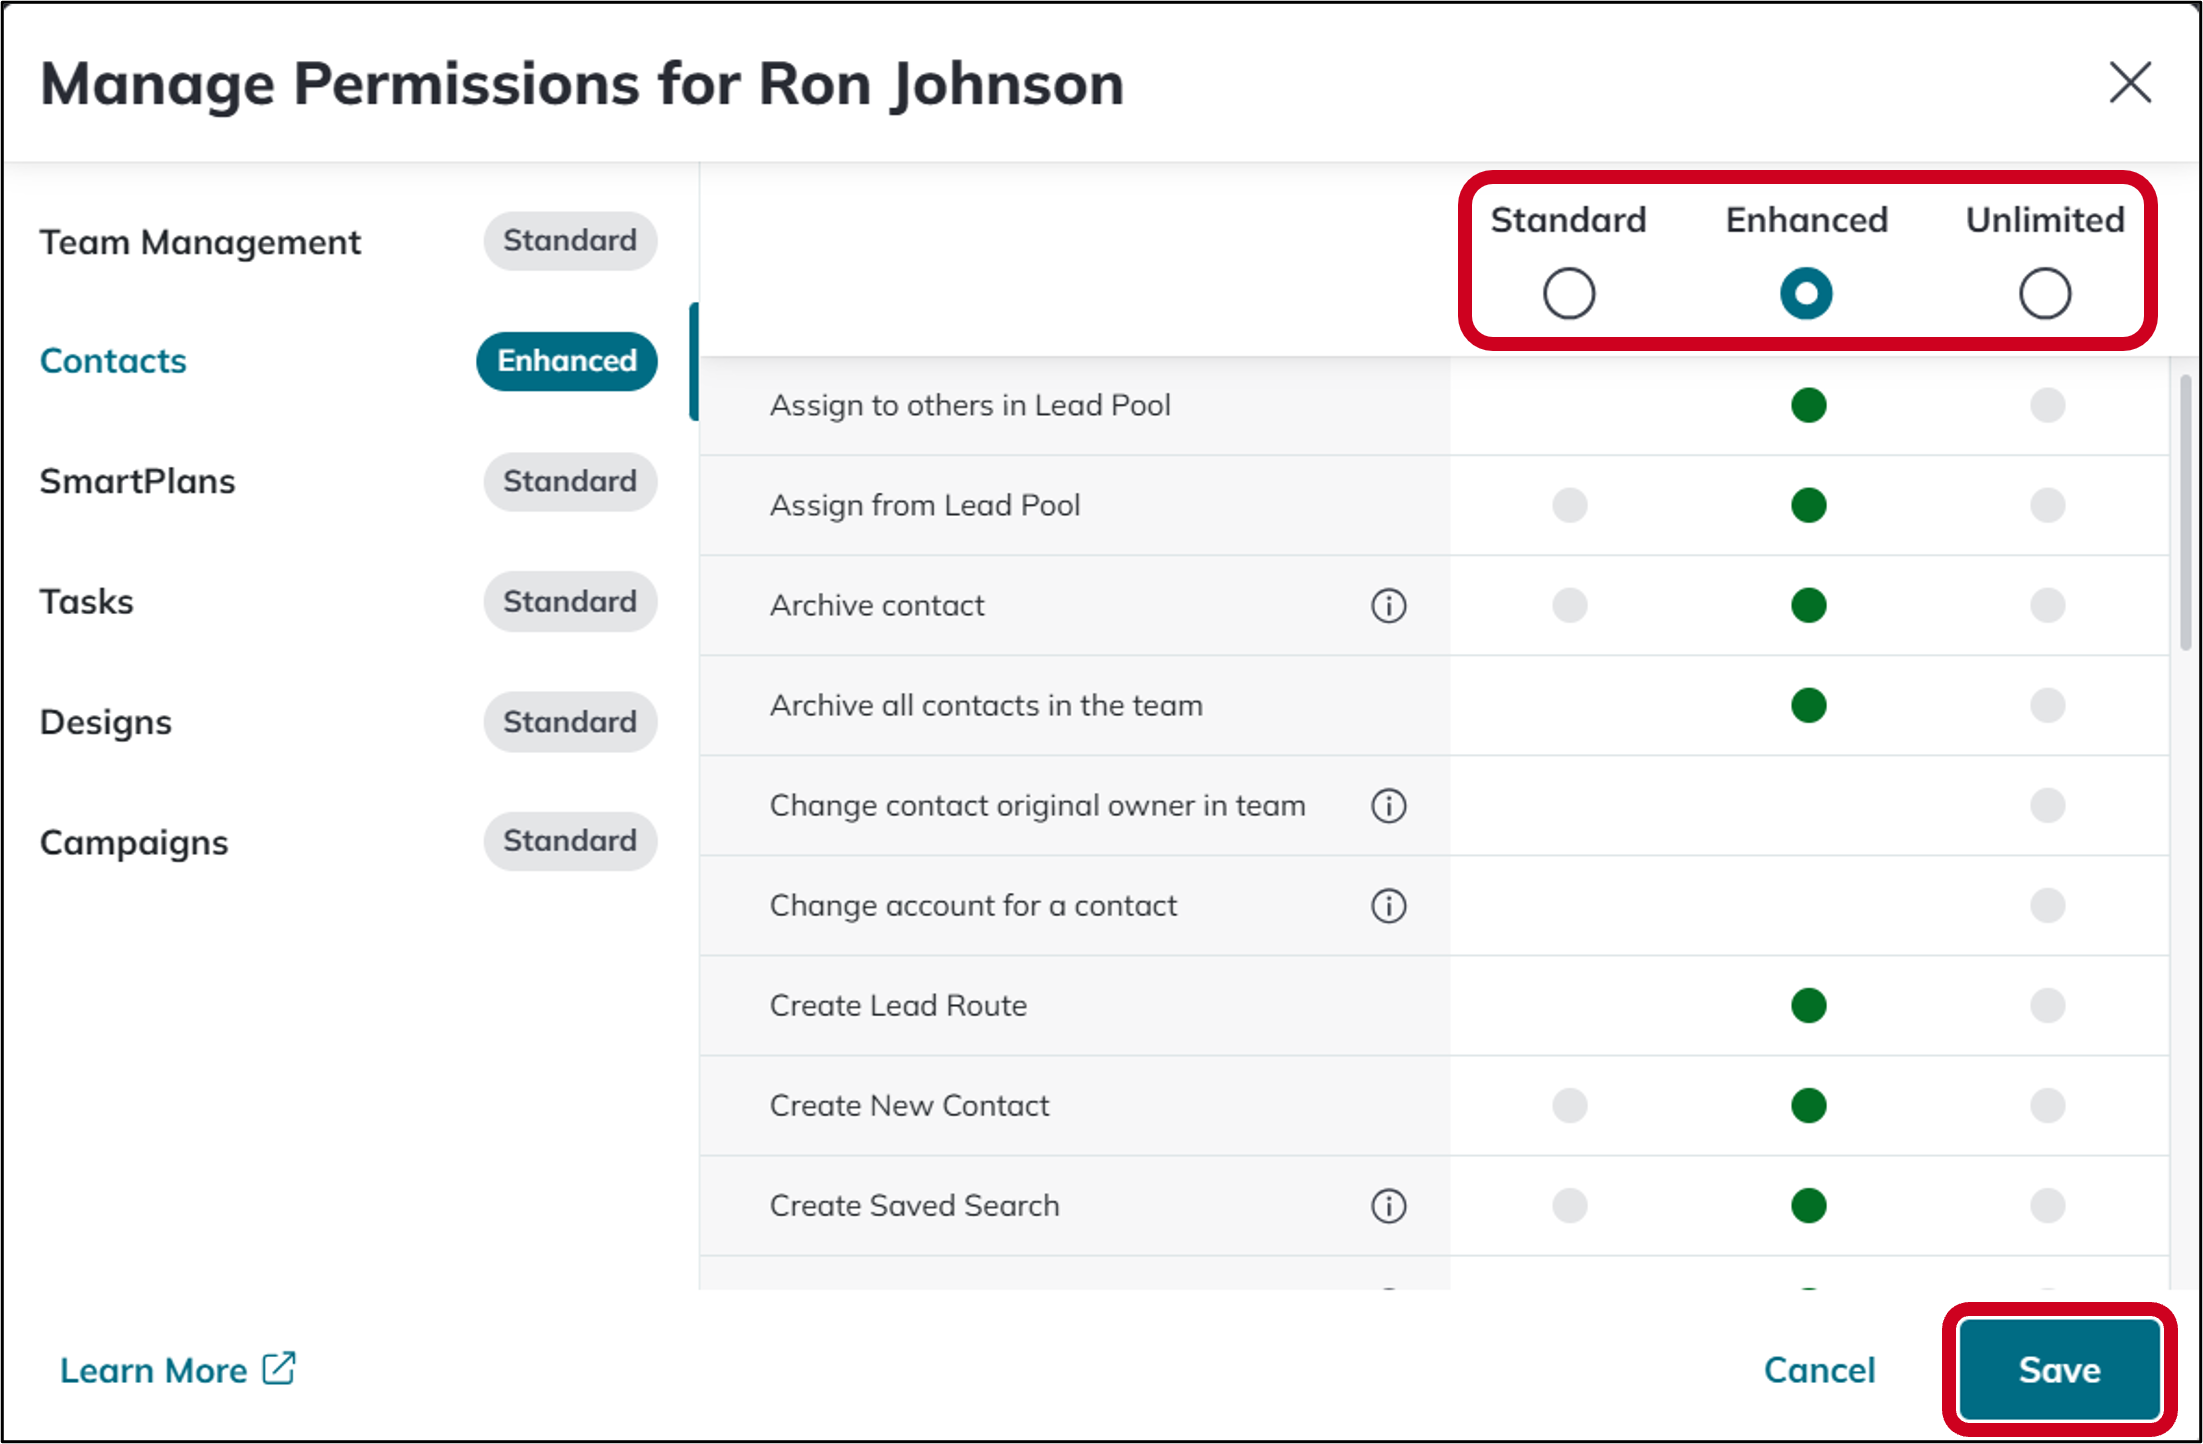The image size is (2203, 1444).
Task: Click Enhanced dot for Create New Contact
Action: click(x=1808, y=1105)
